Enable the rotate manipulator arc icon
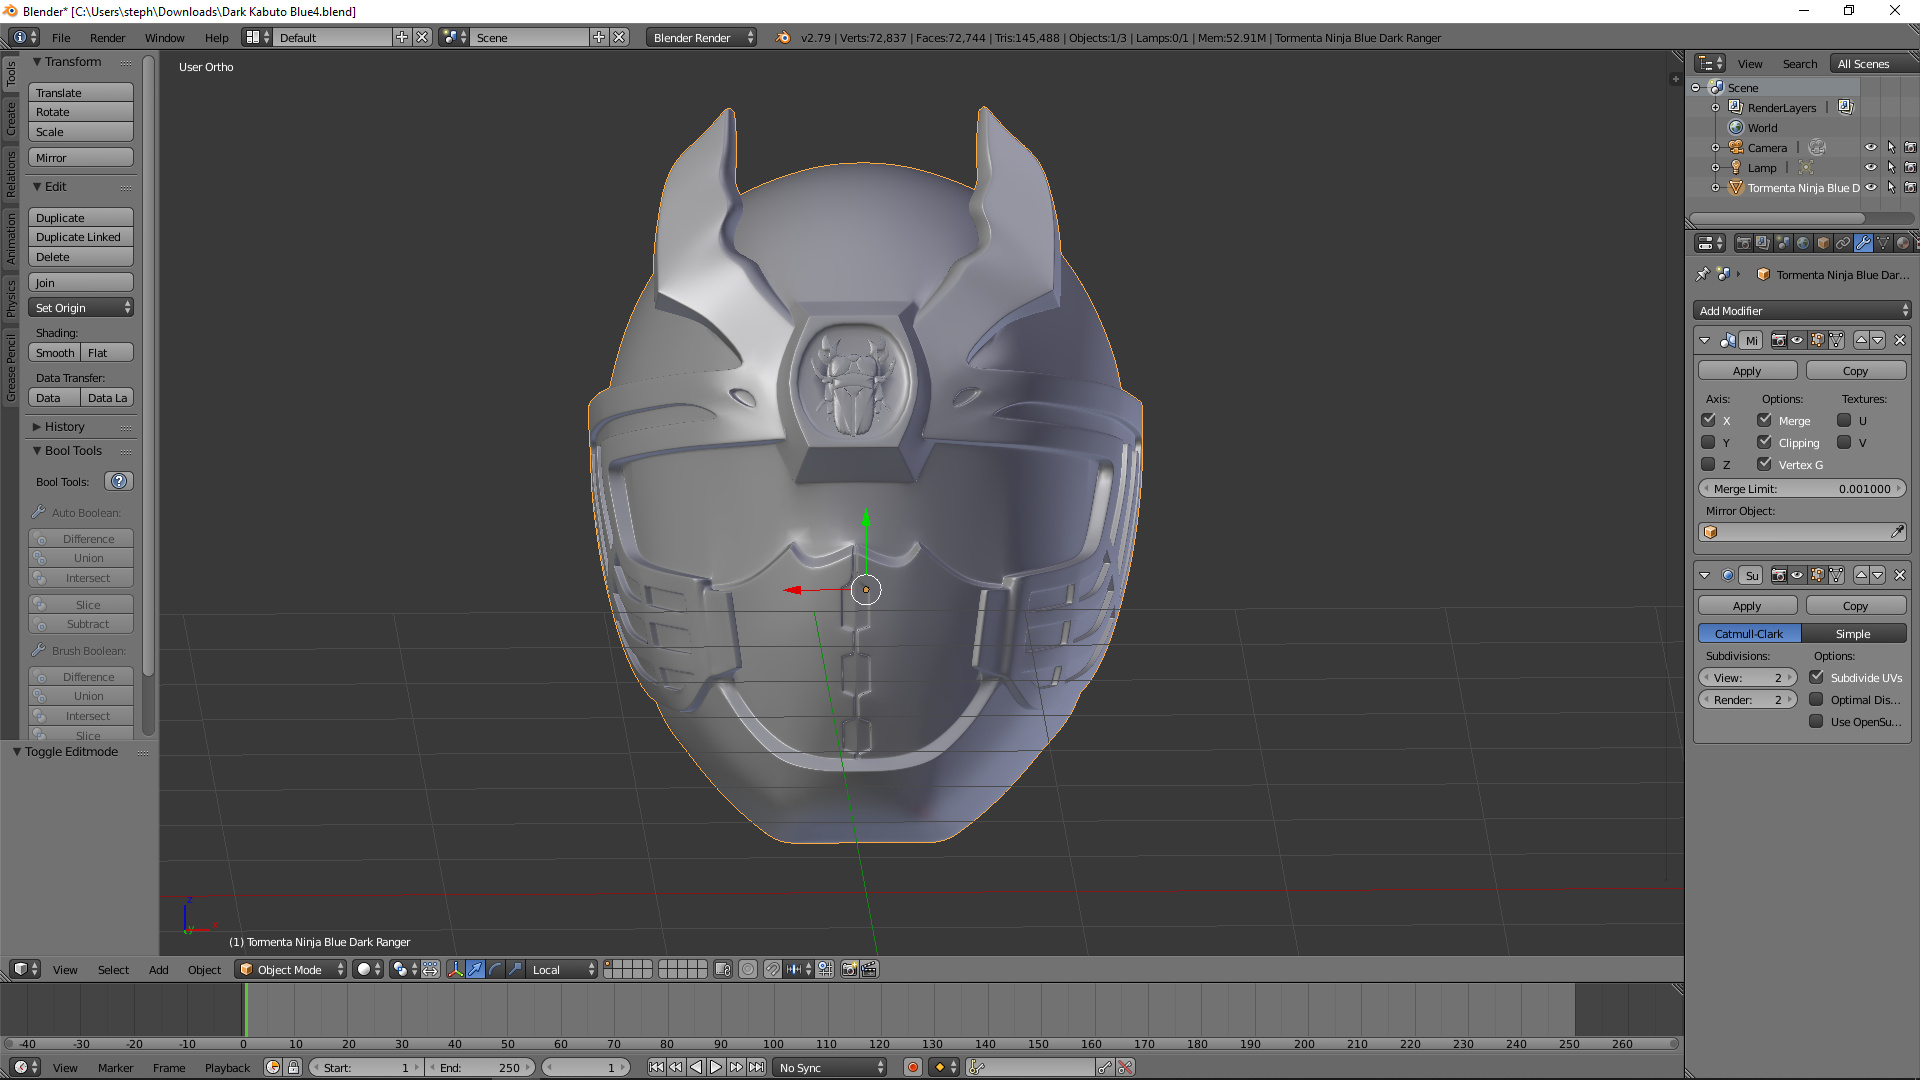The width and height of the screenshot is (1920, 1080). coord(495,969)
